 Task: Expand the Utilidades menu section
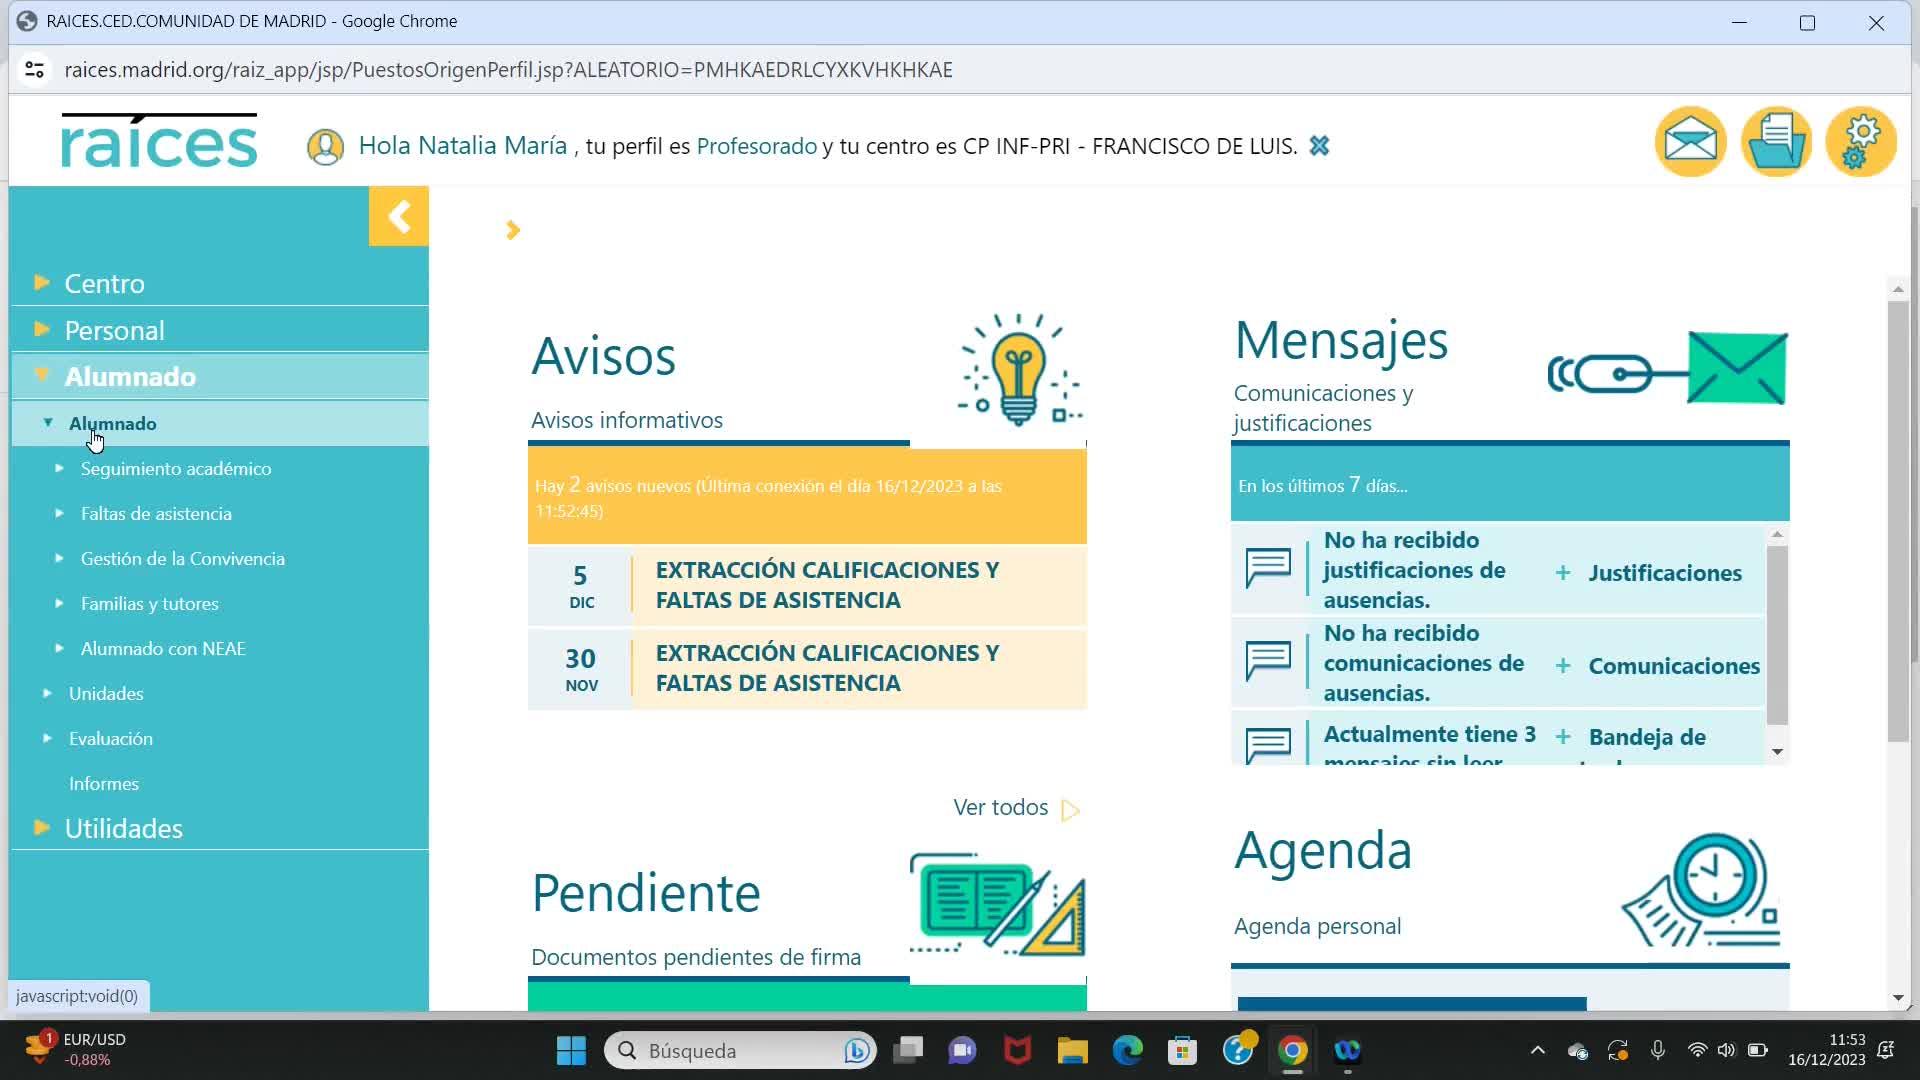tap(123, 828)
